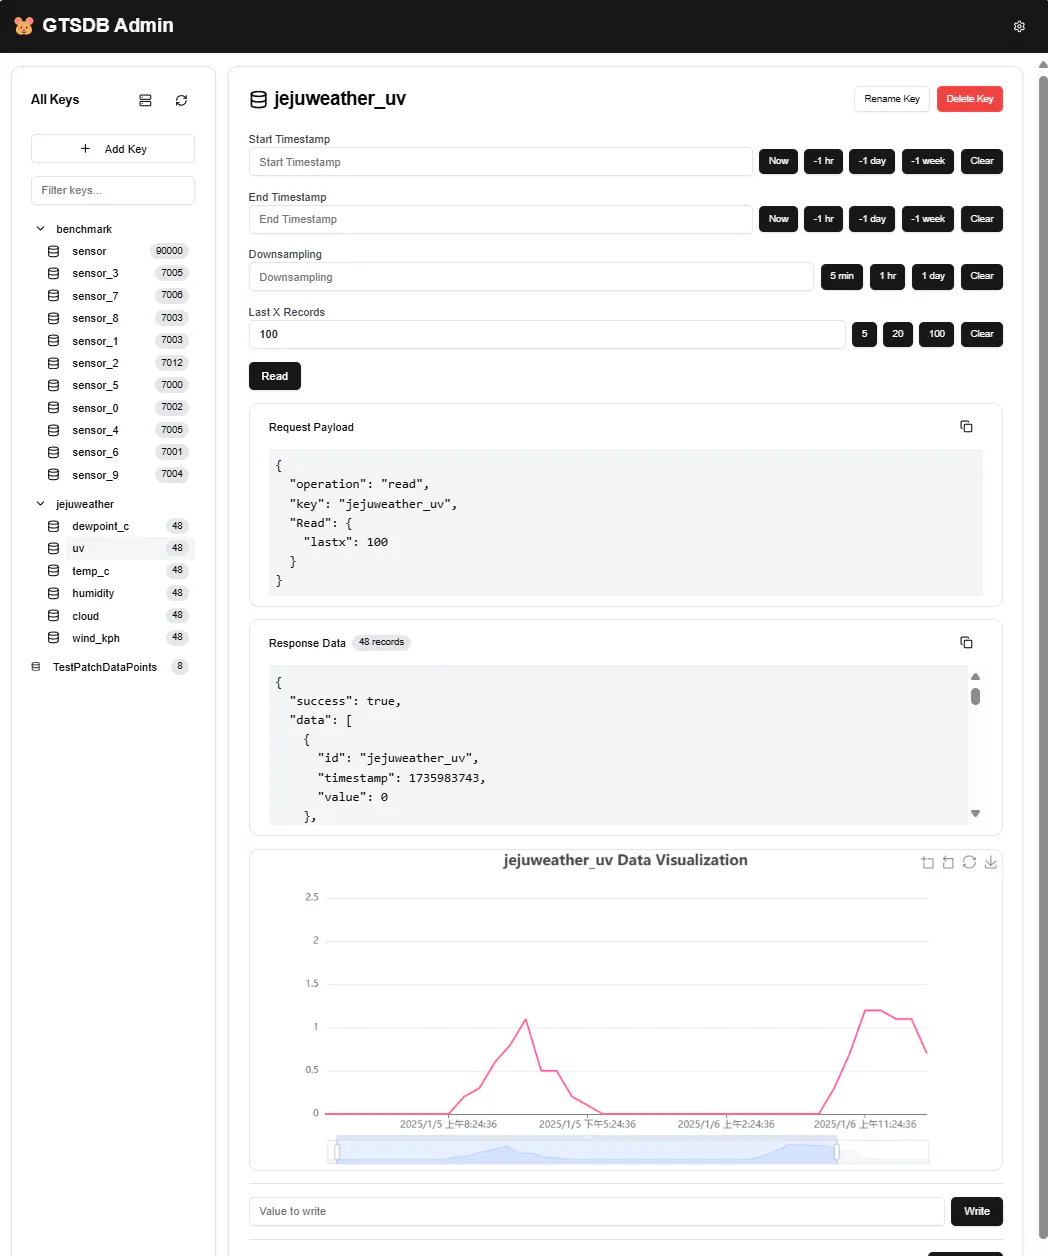Click left handle of chart zoom slider

(x=337, y=1153)
